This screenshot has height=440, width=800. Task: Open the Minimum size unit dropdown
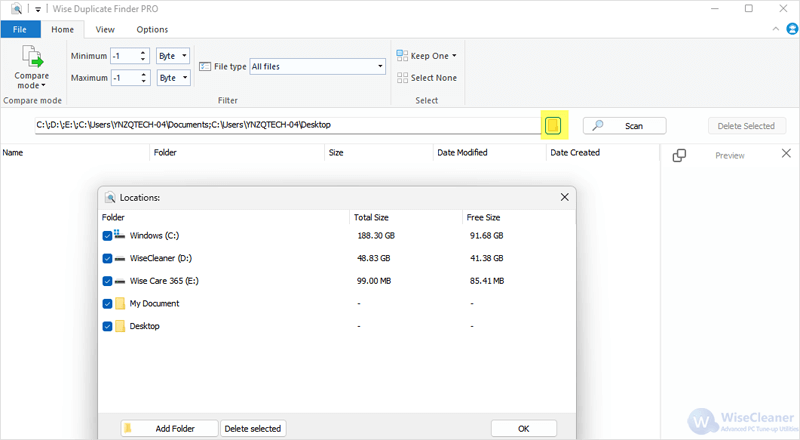point(173,56)
